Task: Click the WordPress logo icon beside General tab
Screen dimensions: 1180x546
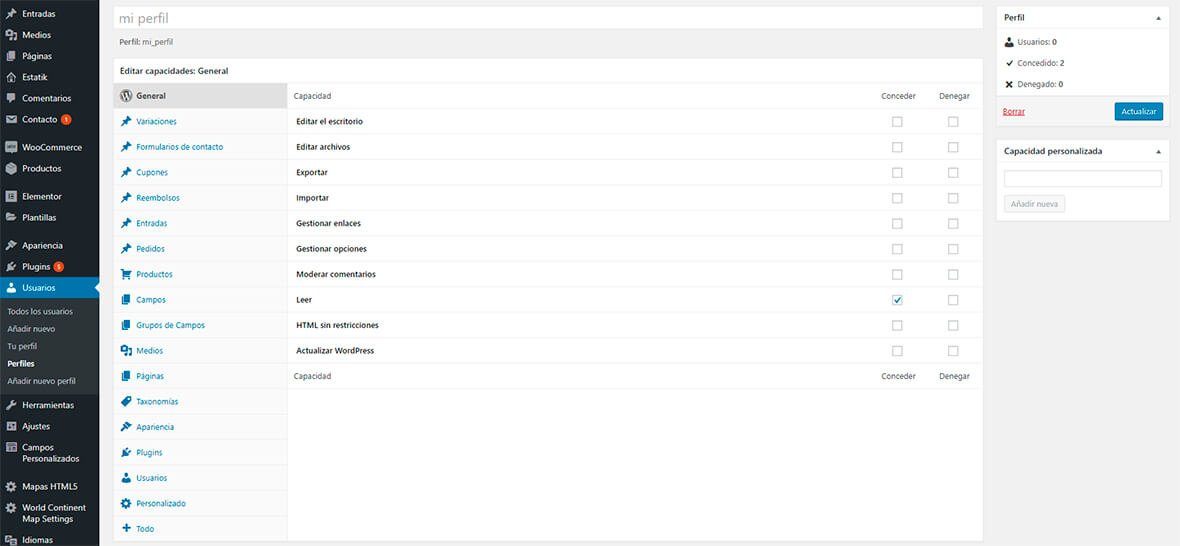Action: (126, 96)
